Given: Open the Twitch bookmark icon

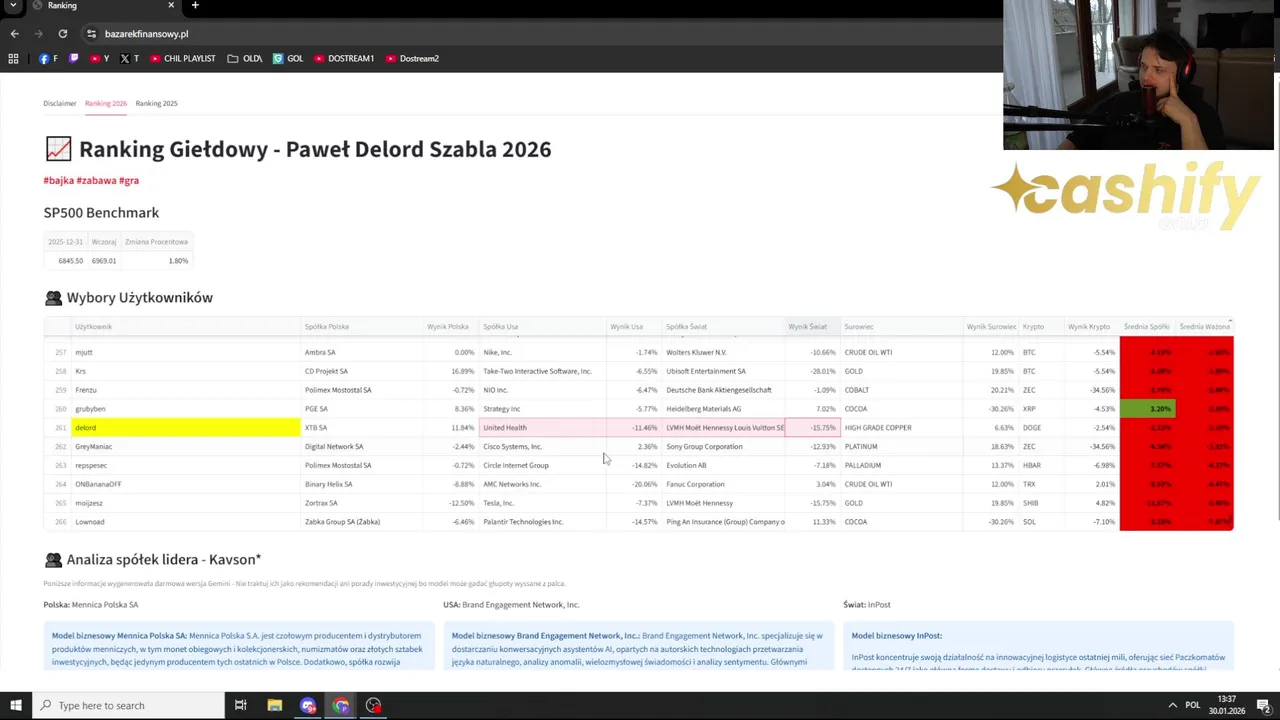Looking at the screenshot, I should (73, 58).
